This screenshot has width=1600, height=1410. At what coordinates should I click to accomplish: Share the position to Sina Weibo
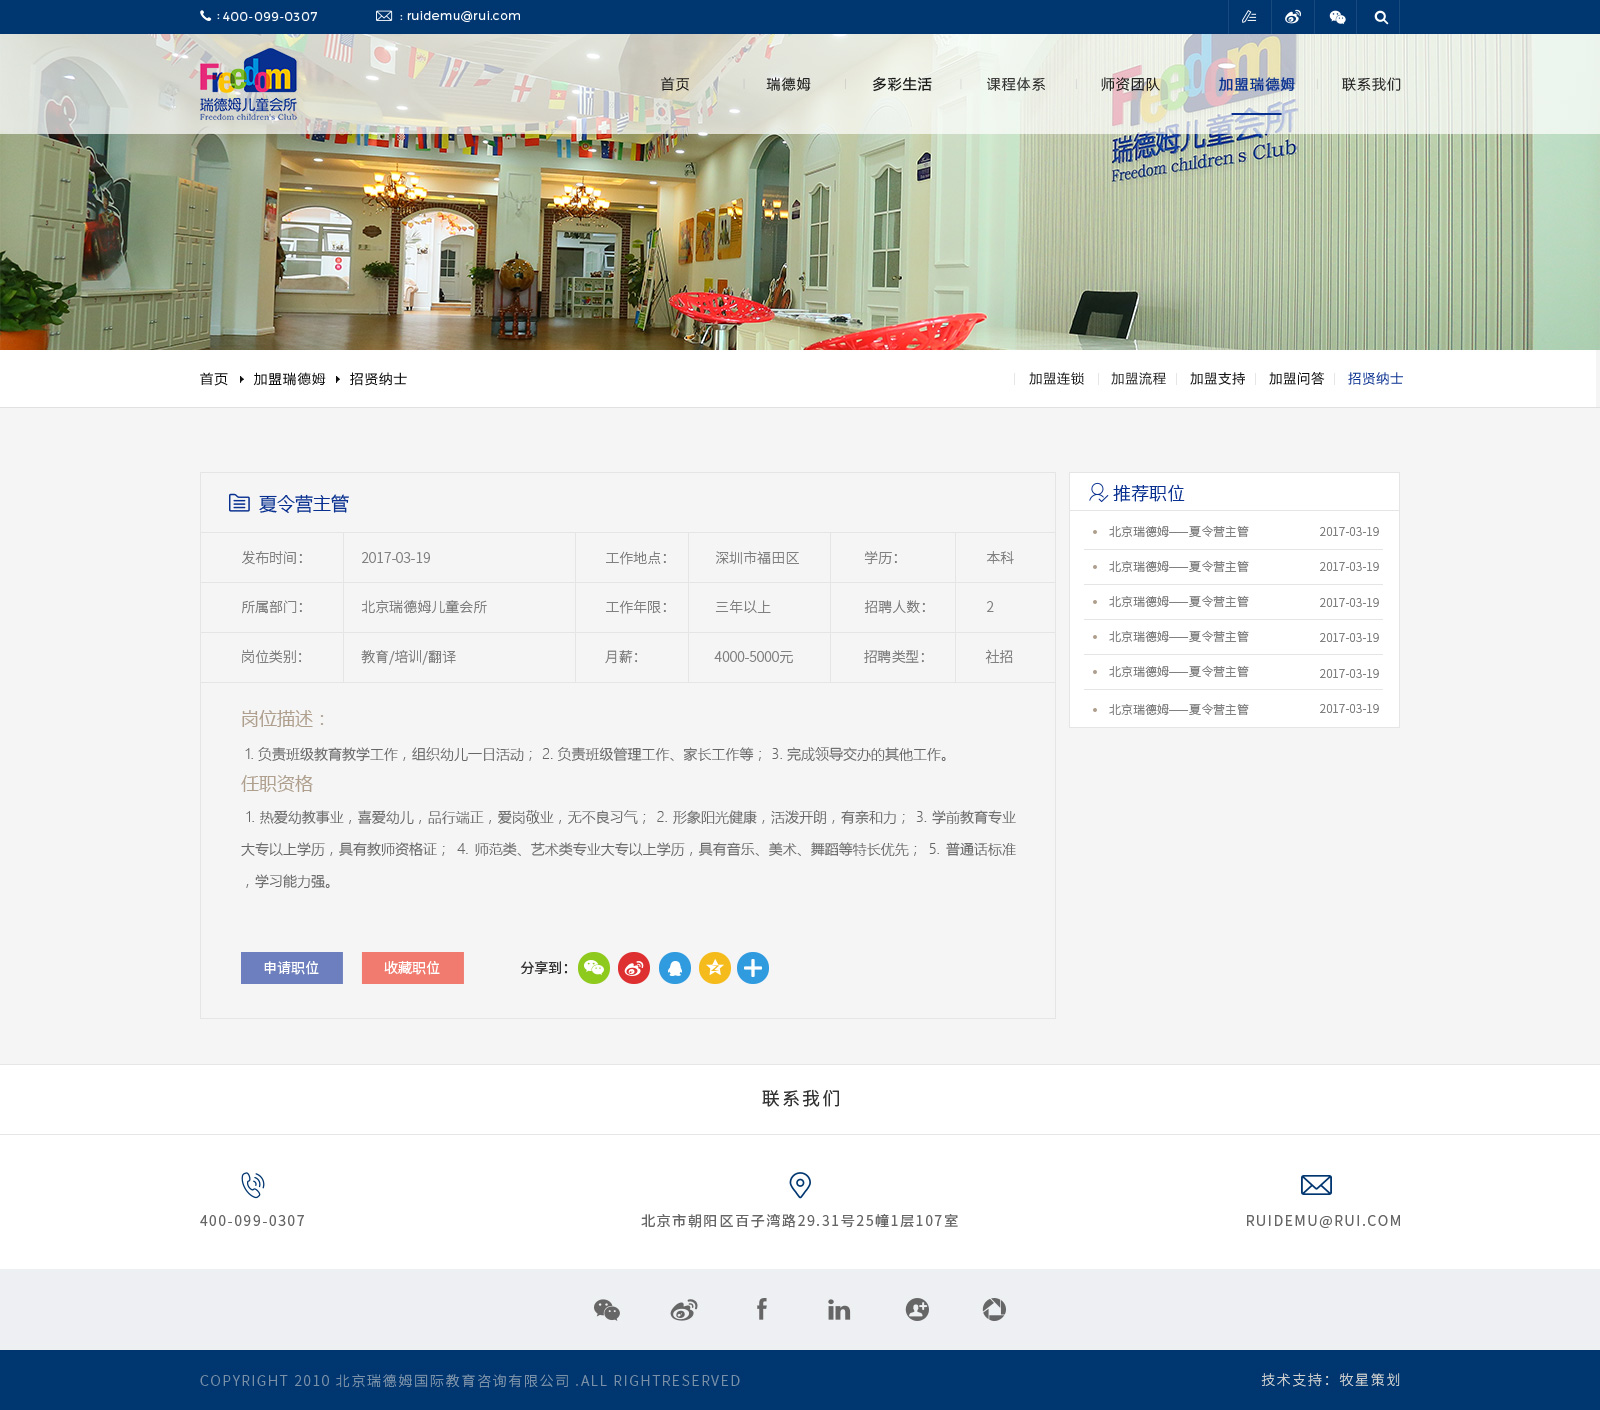coord(634,968)
